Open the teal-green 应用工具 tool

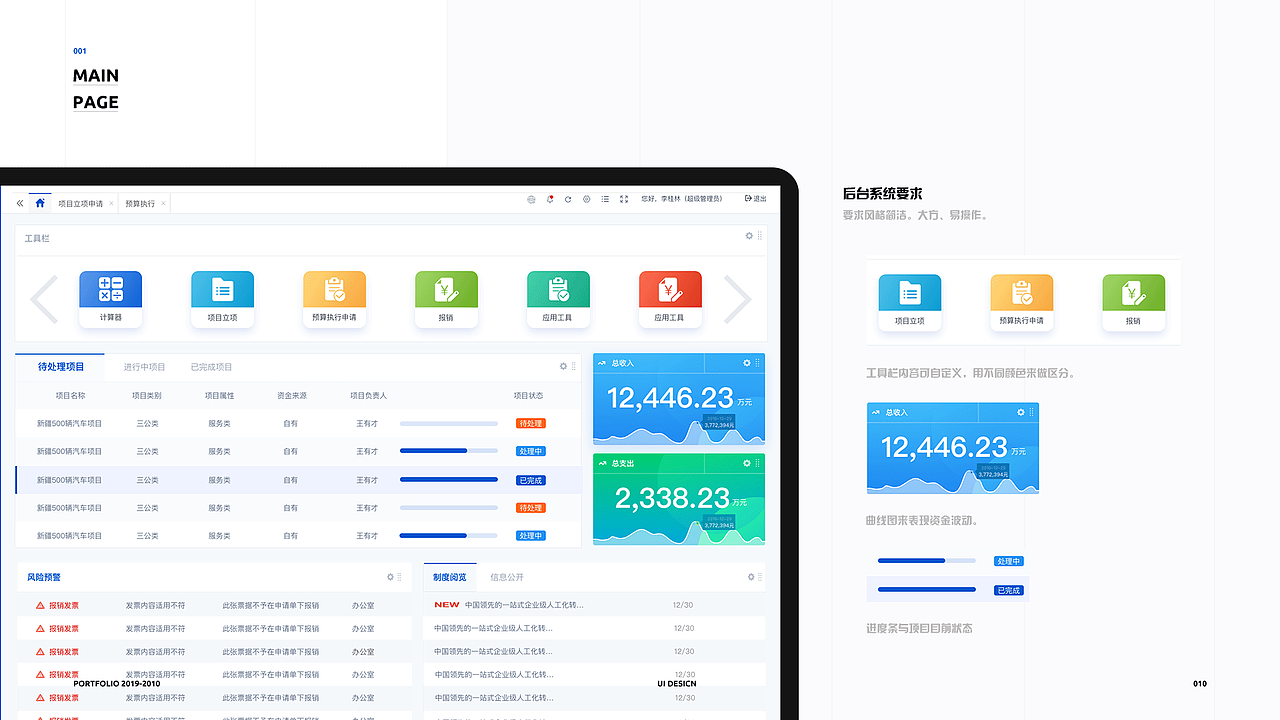click(x=558, y=299)
